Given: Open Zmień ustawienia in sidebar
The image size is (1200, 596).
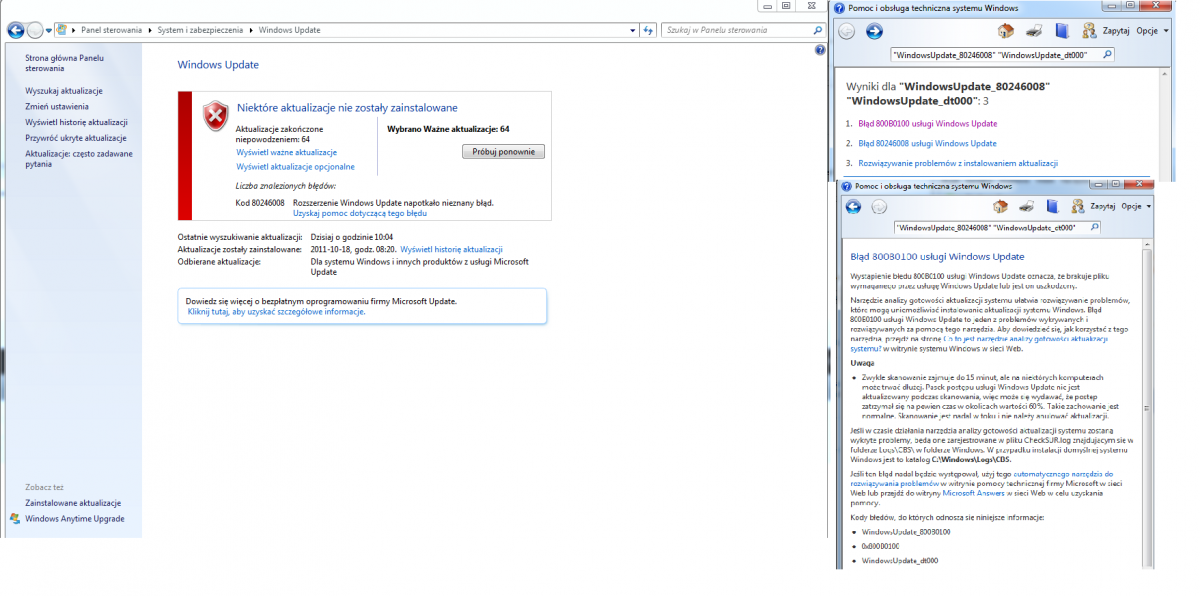Looking at the screenshot, I should [57, 106].
